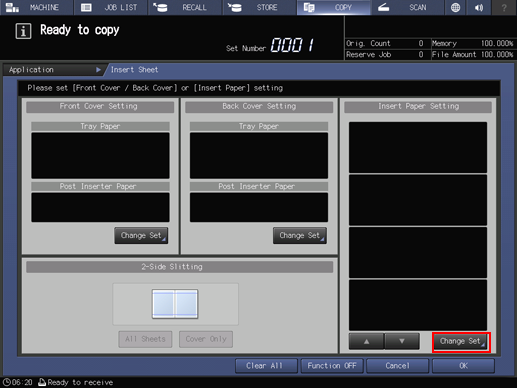Open the MACHINE tab
Image resolution: width=517 pixels, height=388 pixels.
pyautogui.click(x=36, y=7)
